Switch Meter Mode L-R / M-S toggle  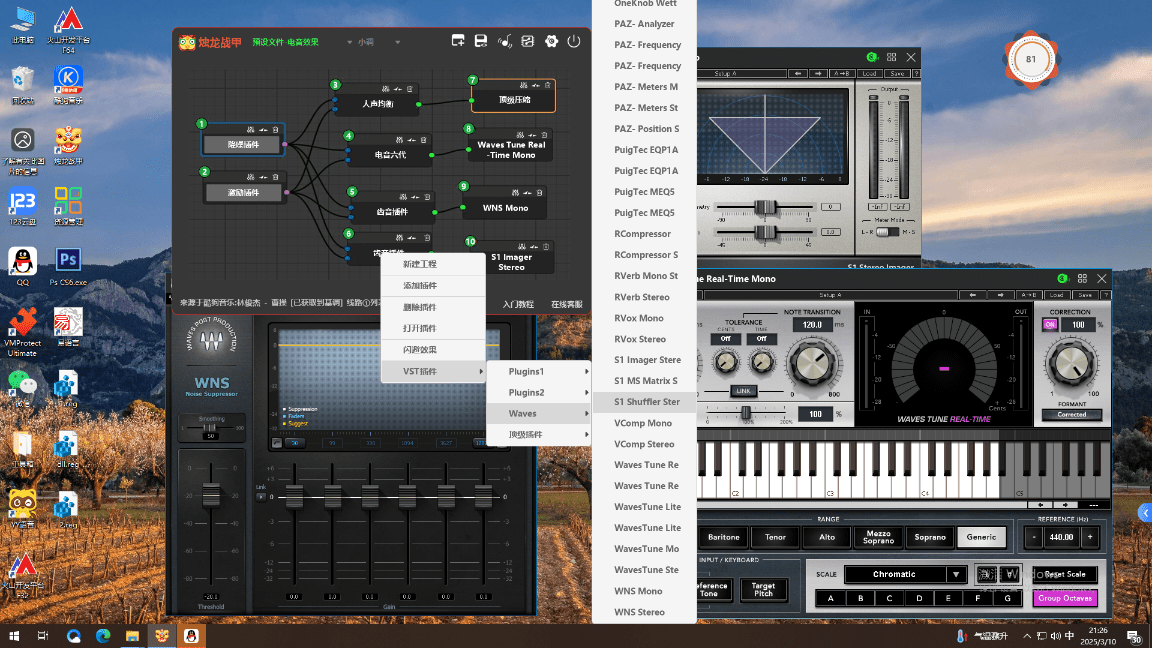[888, 232]
